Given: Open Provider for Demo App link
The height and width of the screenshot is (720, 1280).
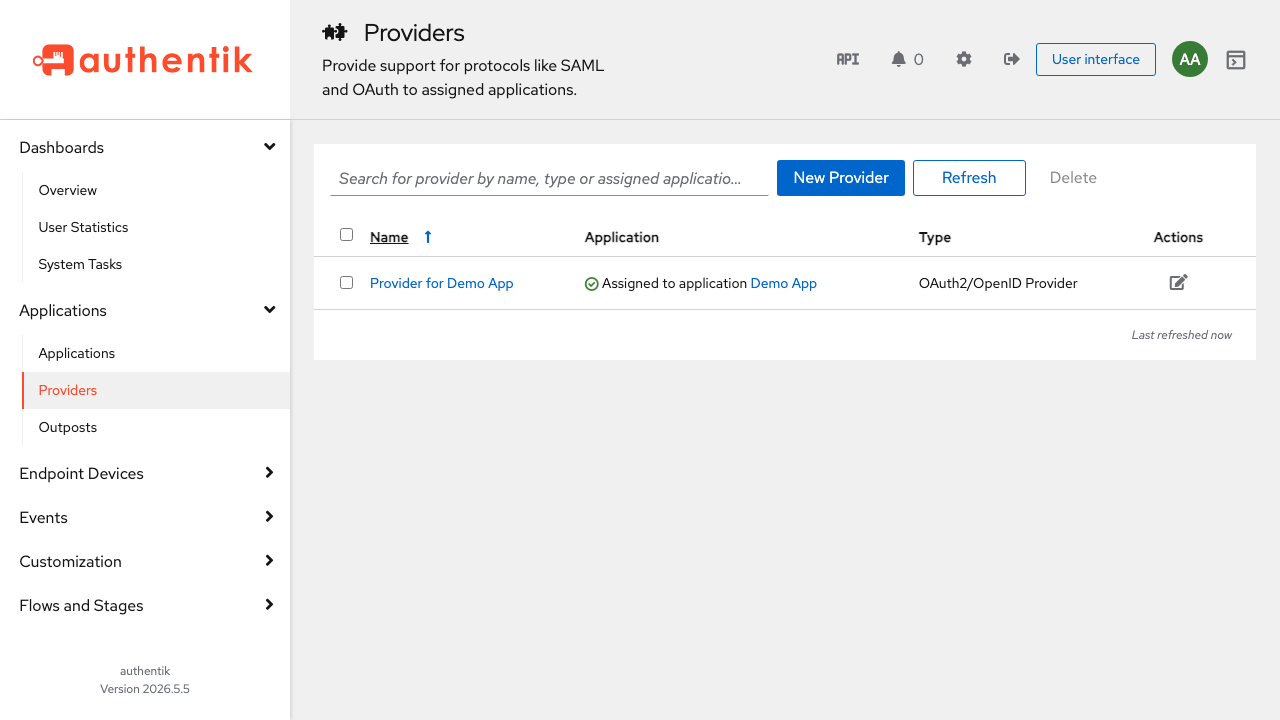Looking at the screenshot, I should coord(442,283).
